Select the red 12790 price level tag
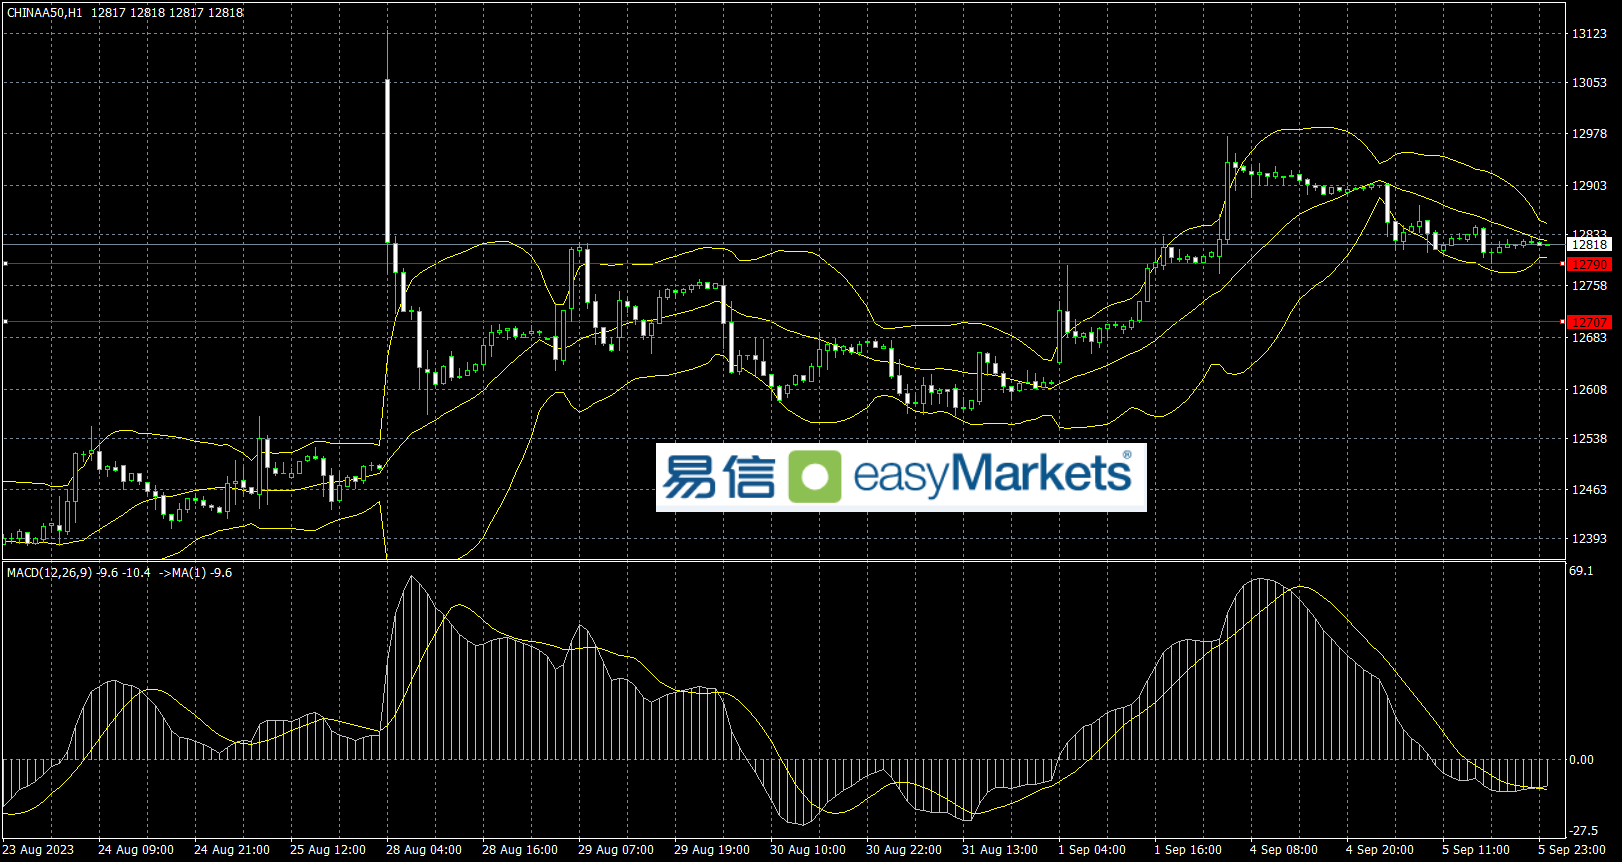Viewport: 1622px width, 862px height. (x=1590, y=265)
